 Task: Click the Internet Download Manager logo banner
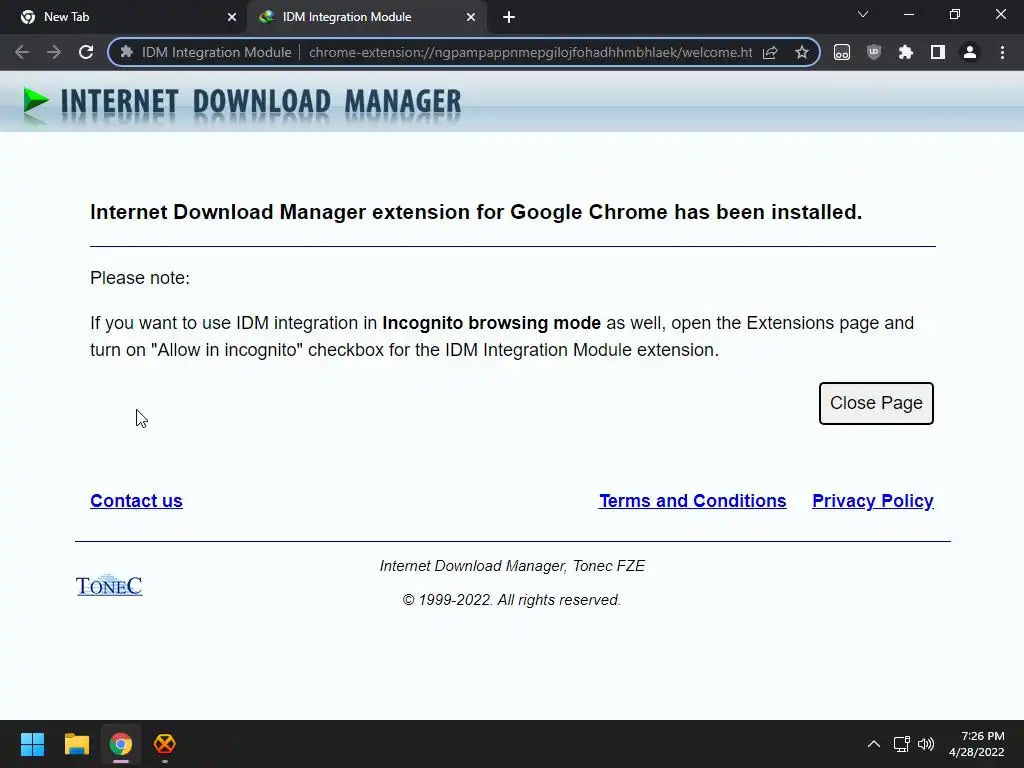(242, 104)
